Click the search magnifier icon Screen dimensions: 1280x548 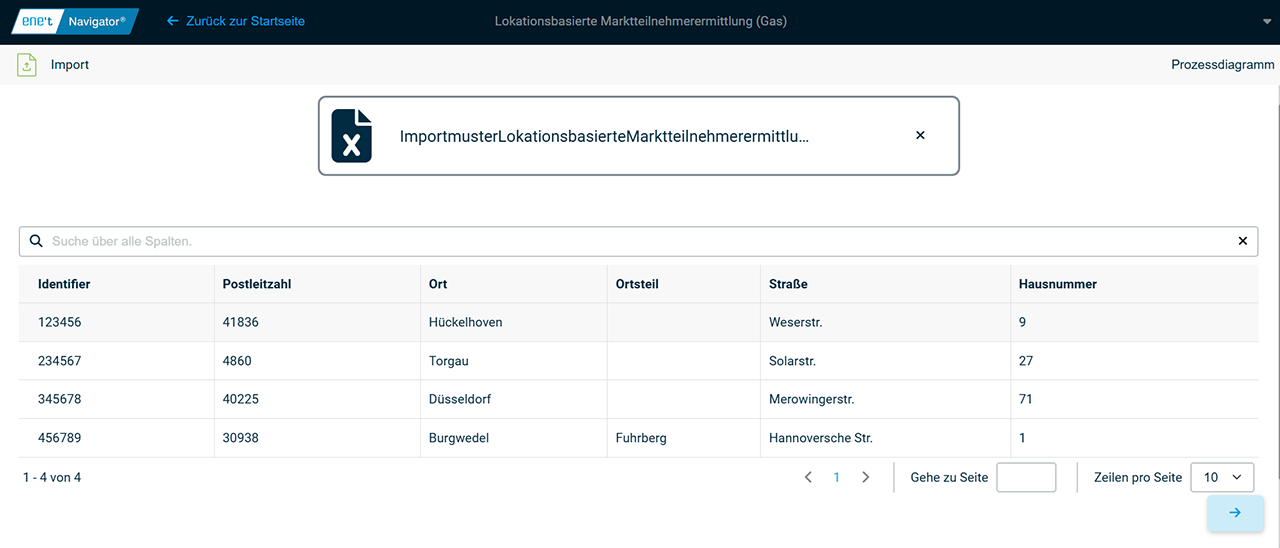click(x=36, y=241)
